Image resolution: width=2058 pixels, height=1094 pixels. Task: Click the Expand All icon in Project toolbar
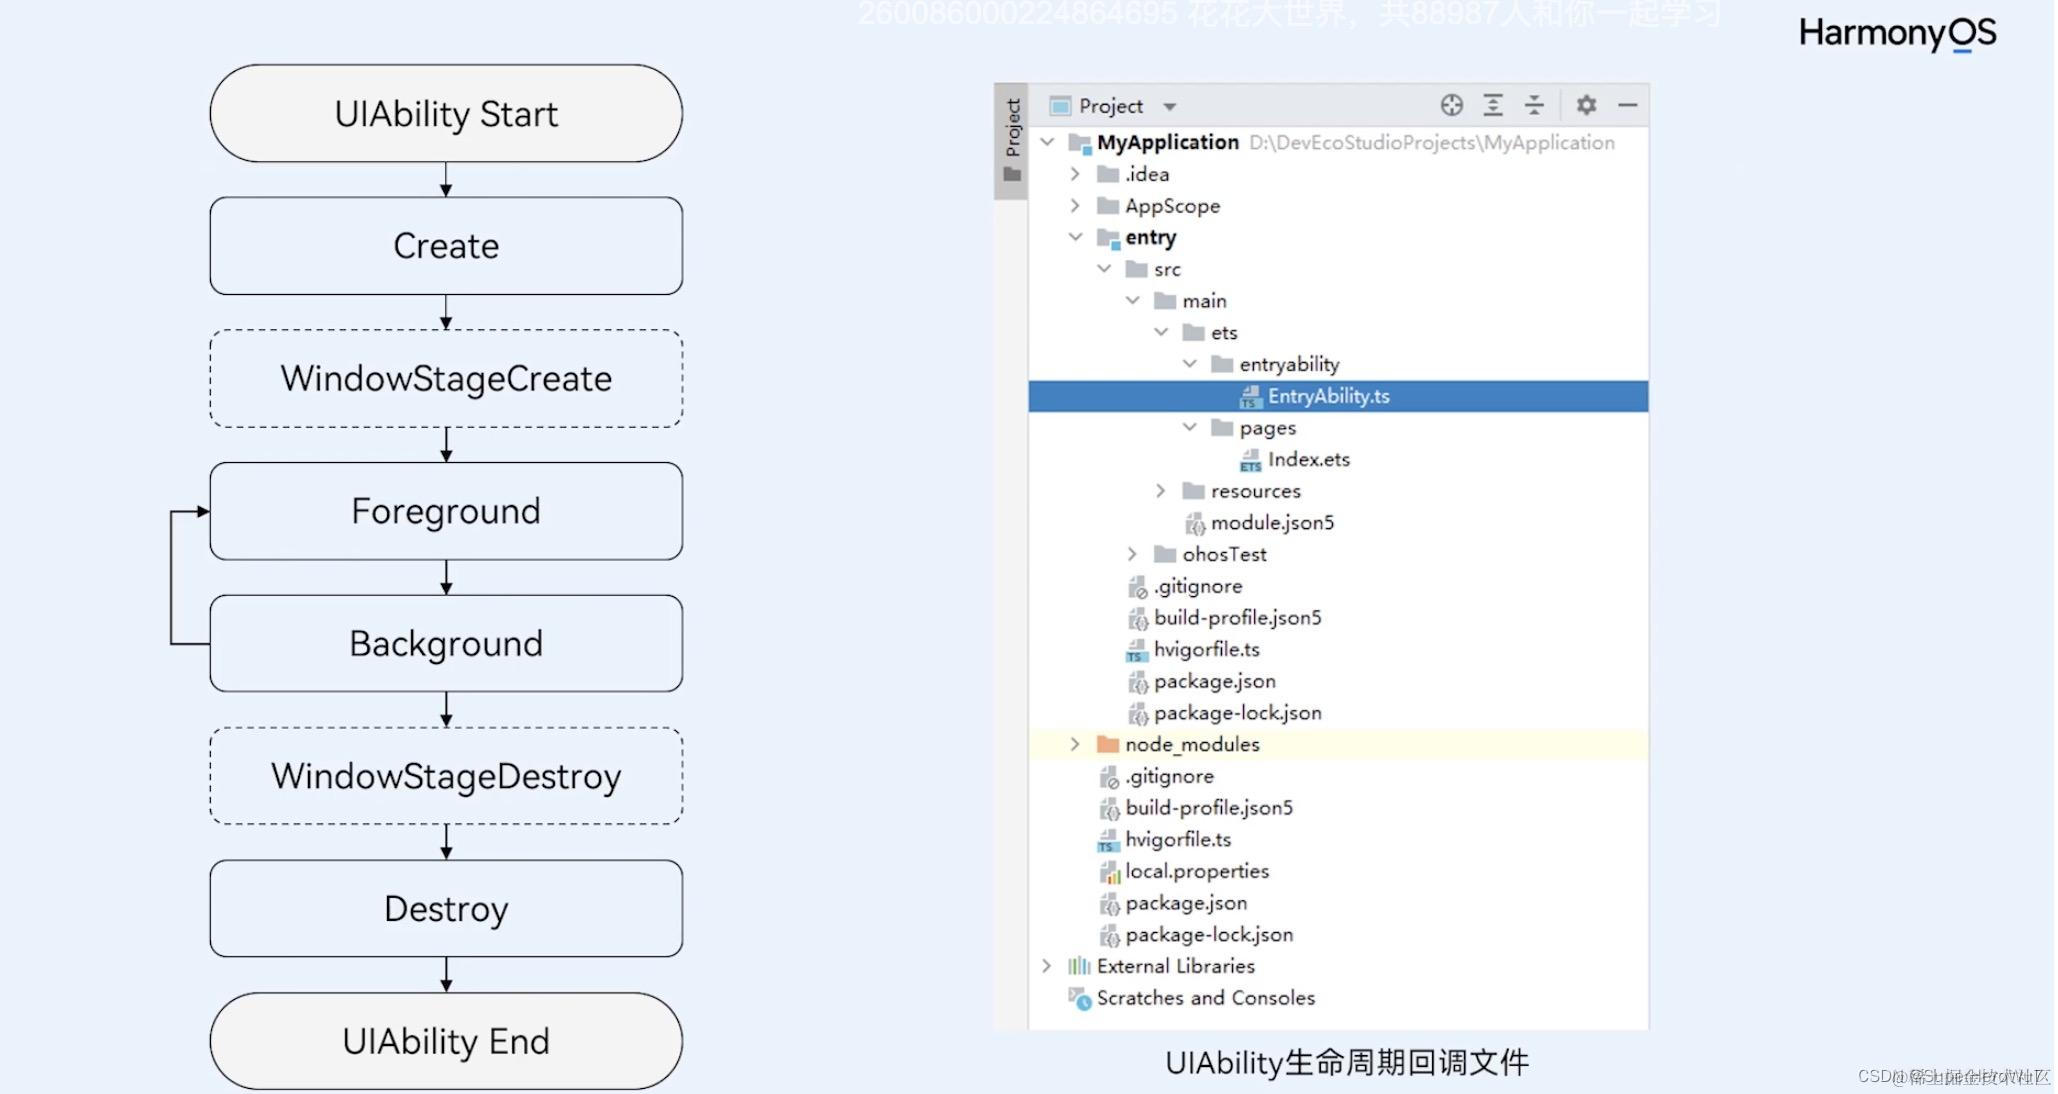click(1492, 105)
